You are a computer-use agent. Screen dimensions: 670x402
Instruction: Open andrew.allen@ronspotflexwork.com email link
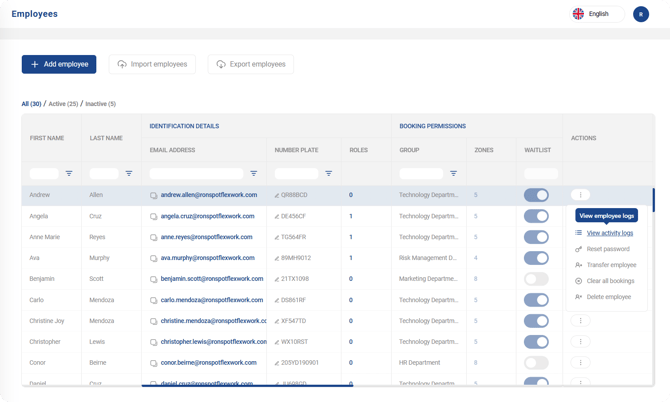click(x=209, y=195)
